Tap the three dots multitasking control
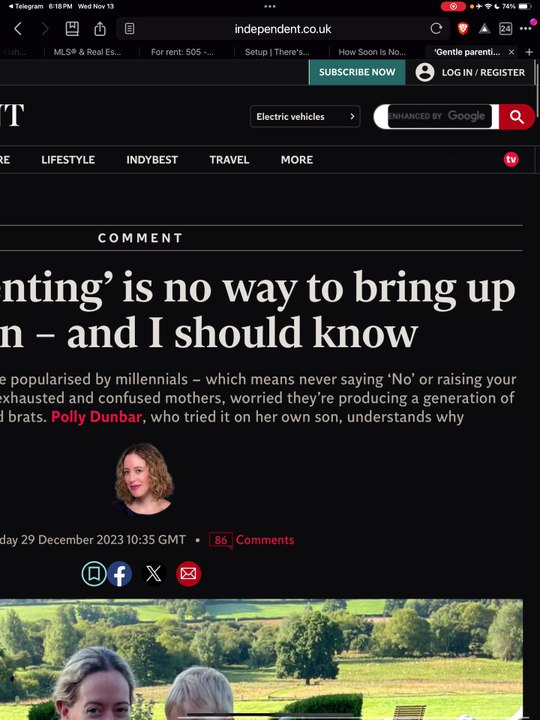 pyautogui.click(x=270, y=6)
